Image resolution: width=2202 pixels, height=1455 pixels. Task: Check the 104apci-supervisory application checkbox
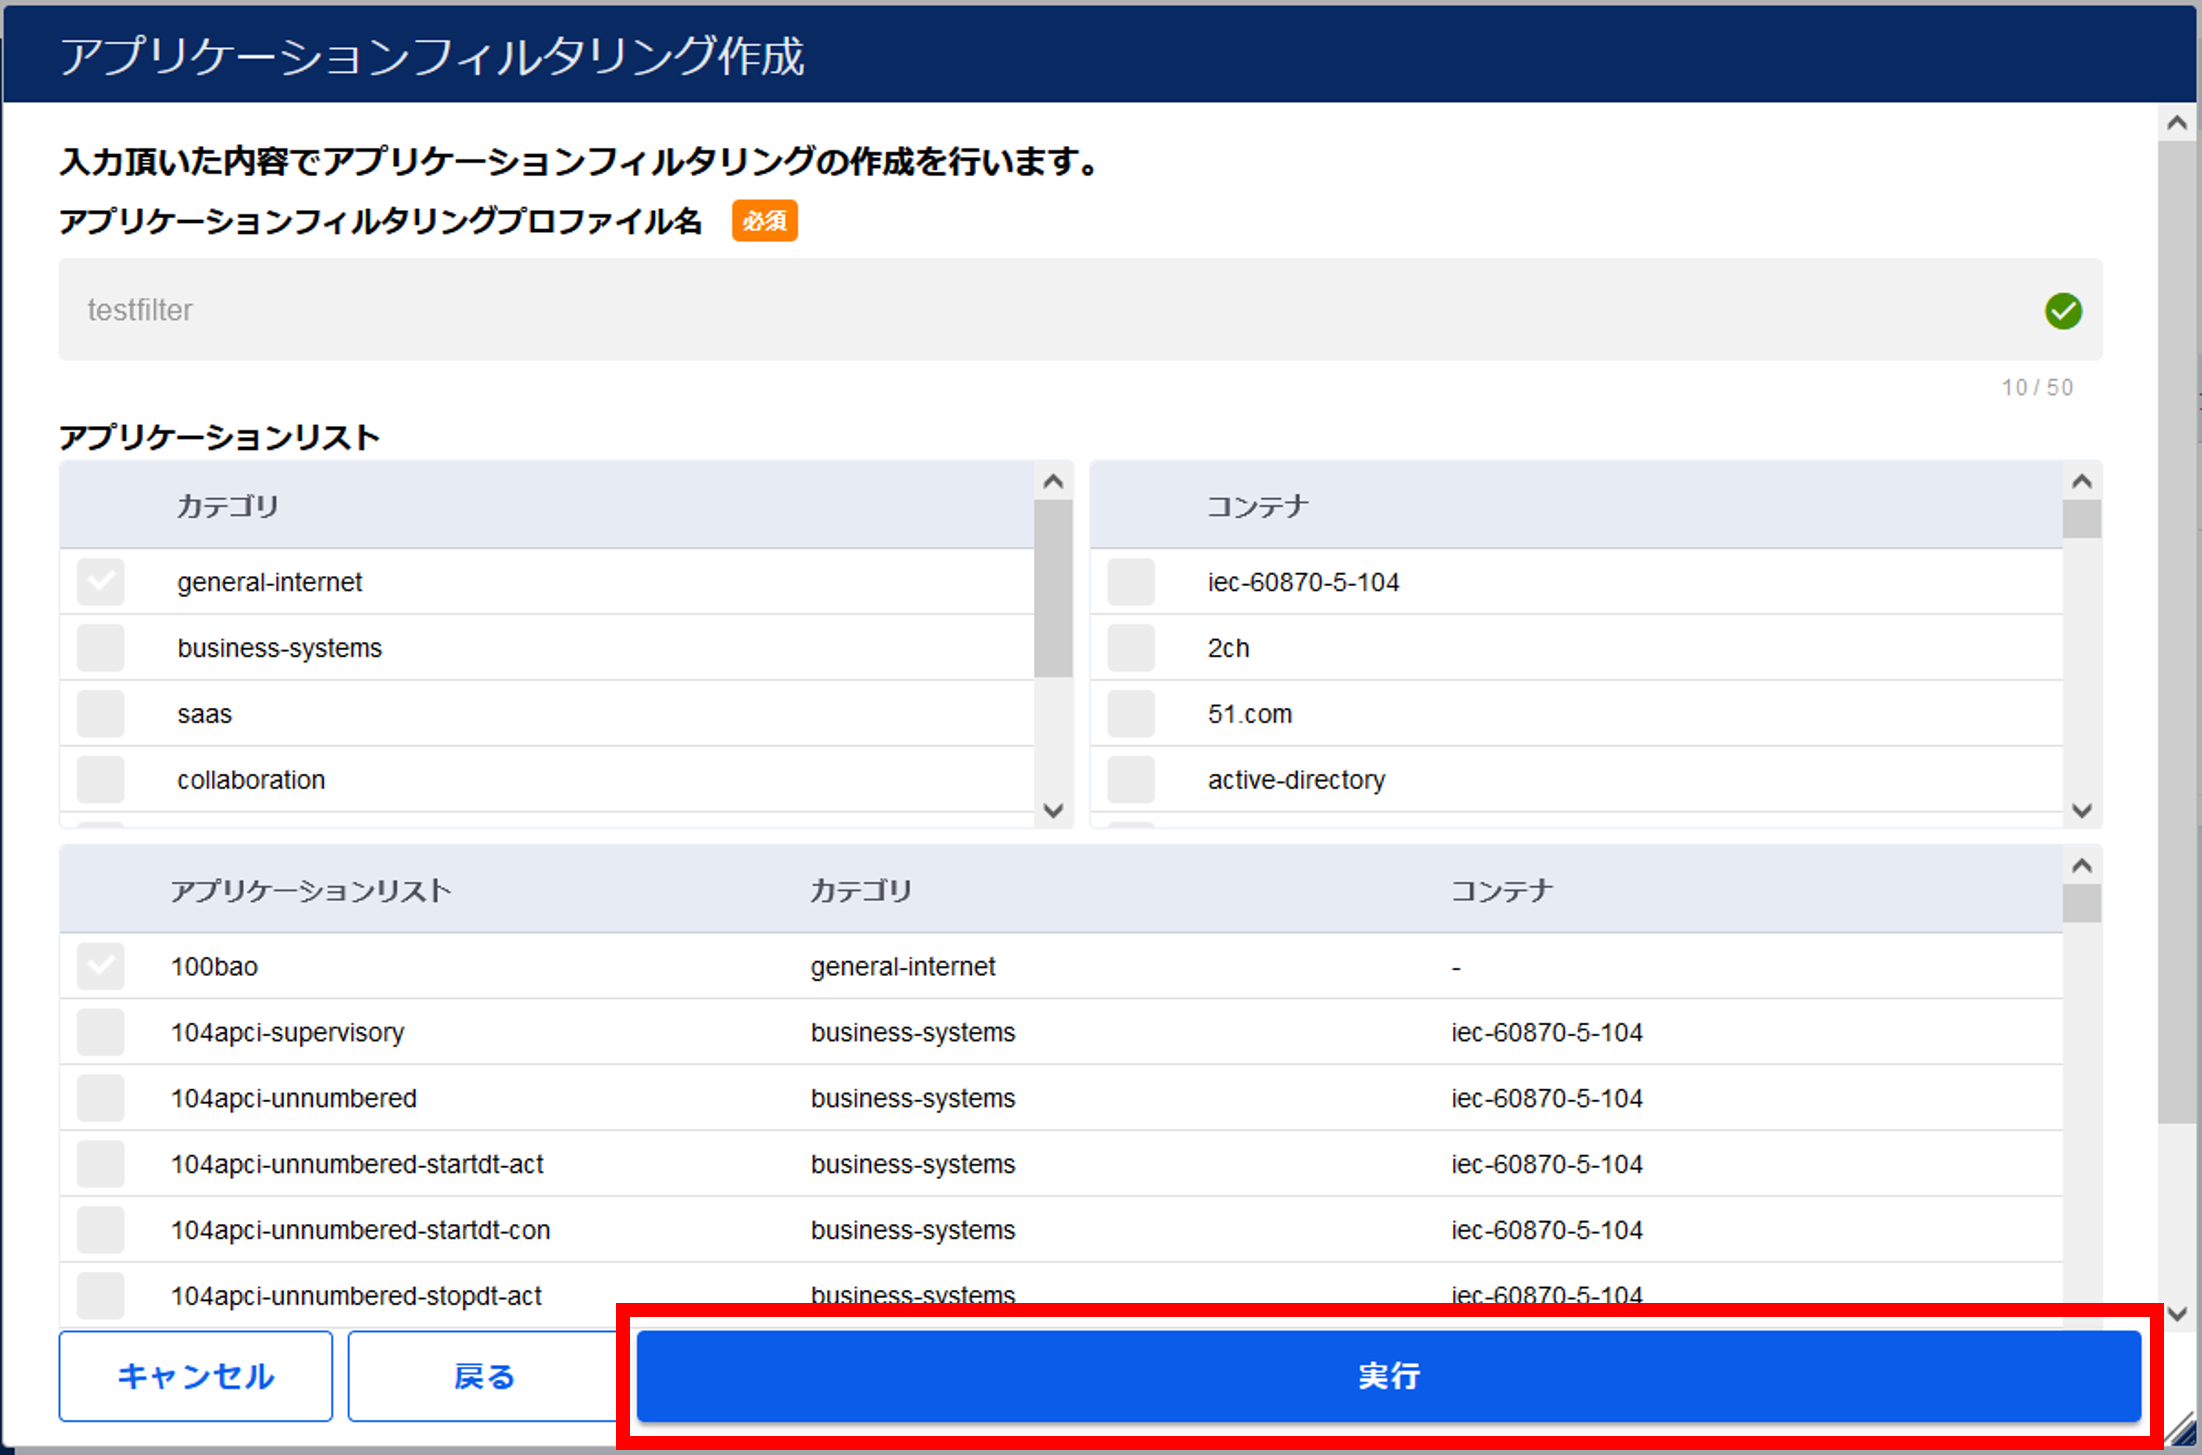coord(101,1032)
